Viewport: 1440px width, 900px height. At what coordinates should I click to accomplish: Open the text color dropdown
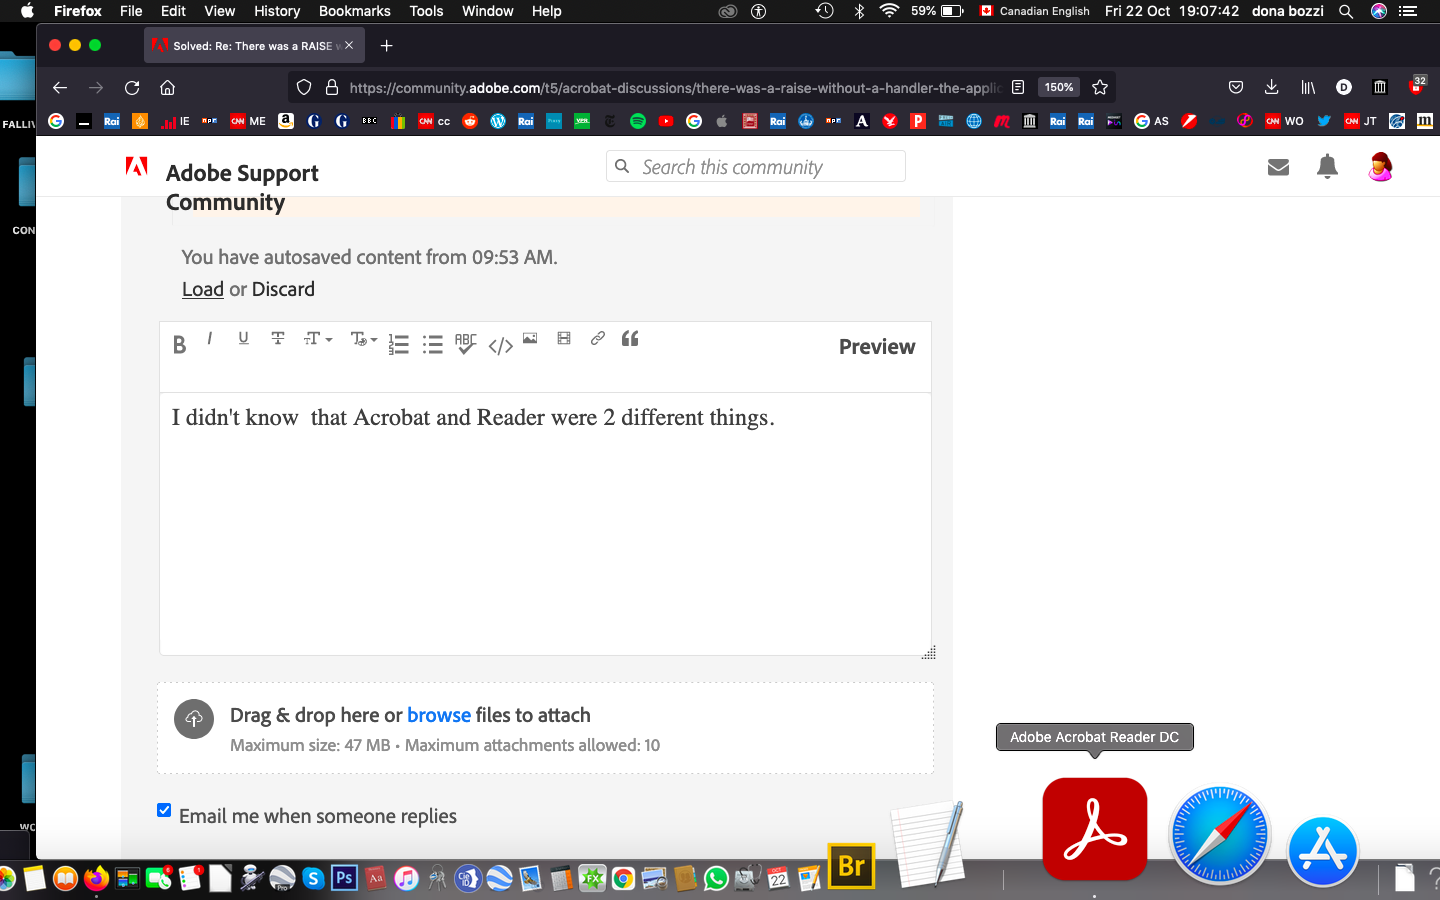[363, 340]
